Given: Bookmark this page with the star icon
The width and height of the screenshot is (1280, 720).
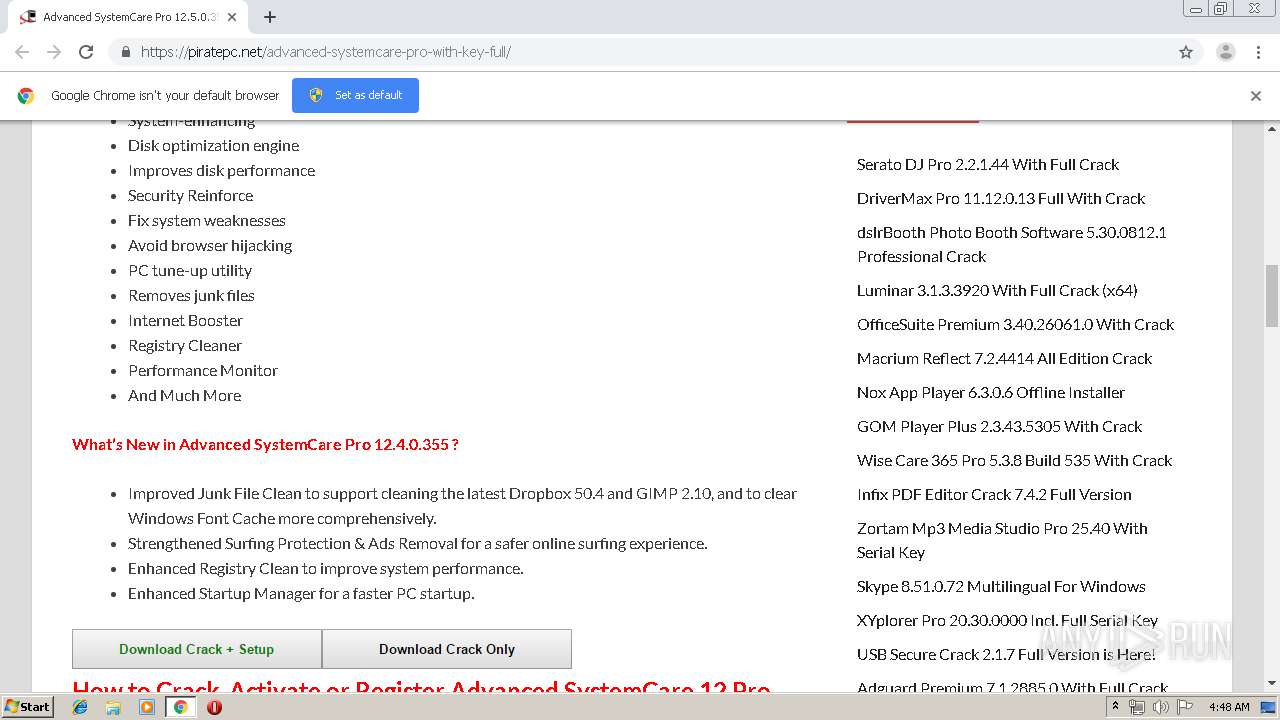Looking at the screenshot, I should [x=1186, y=52].
